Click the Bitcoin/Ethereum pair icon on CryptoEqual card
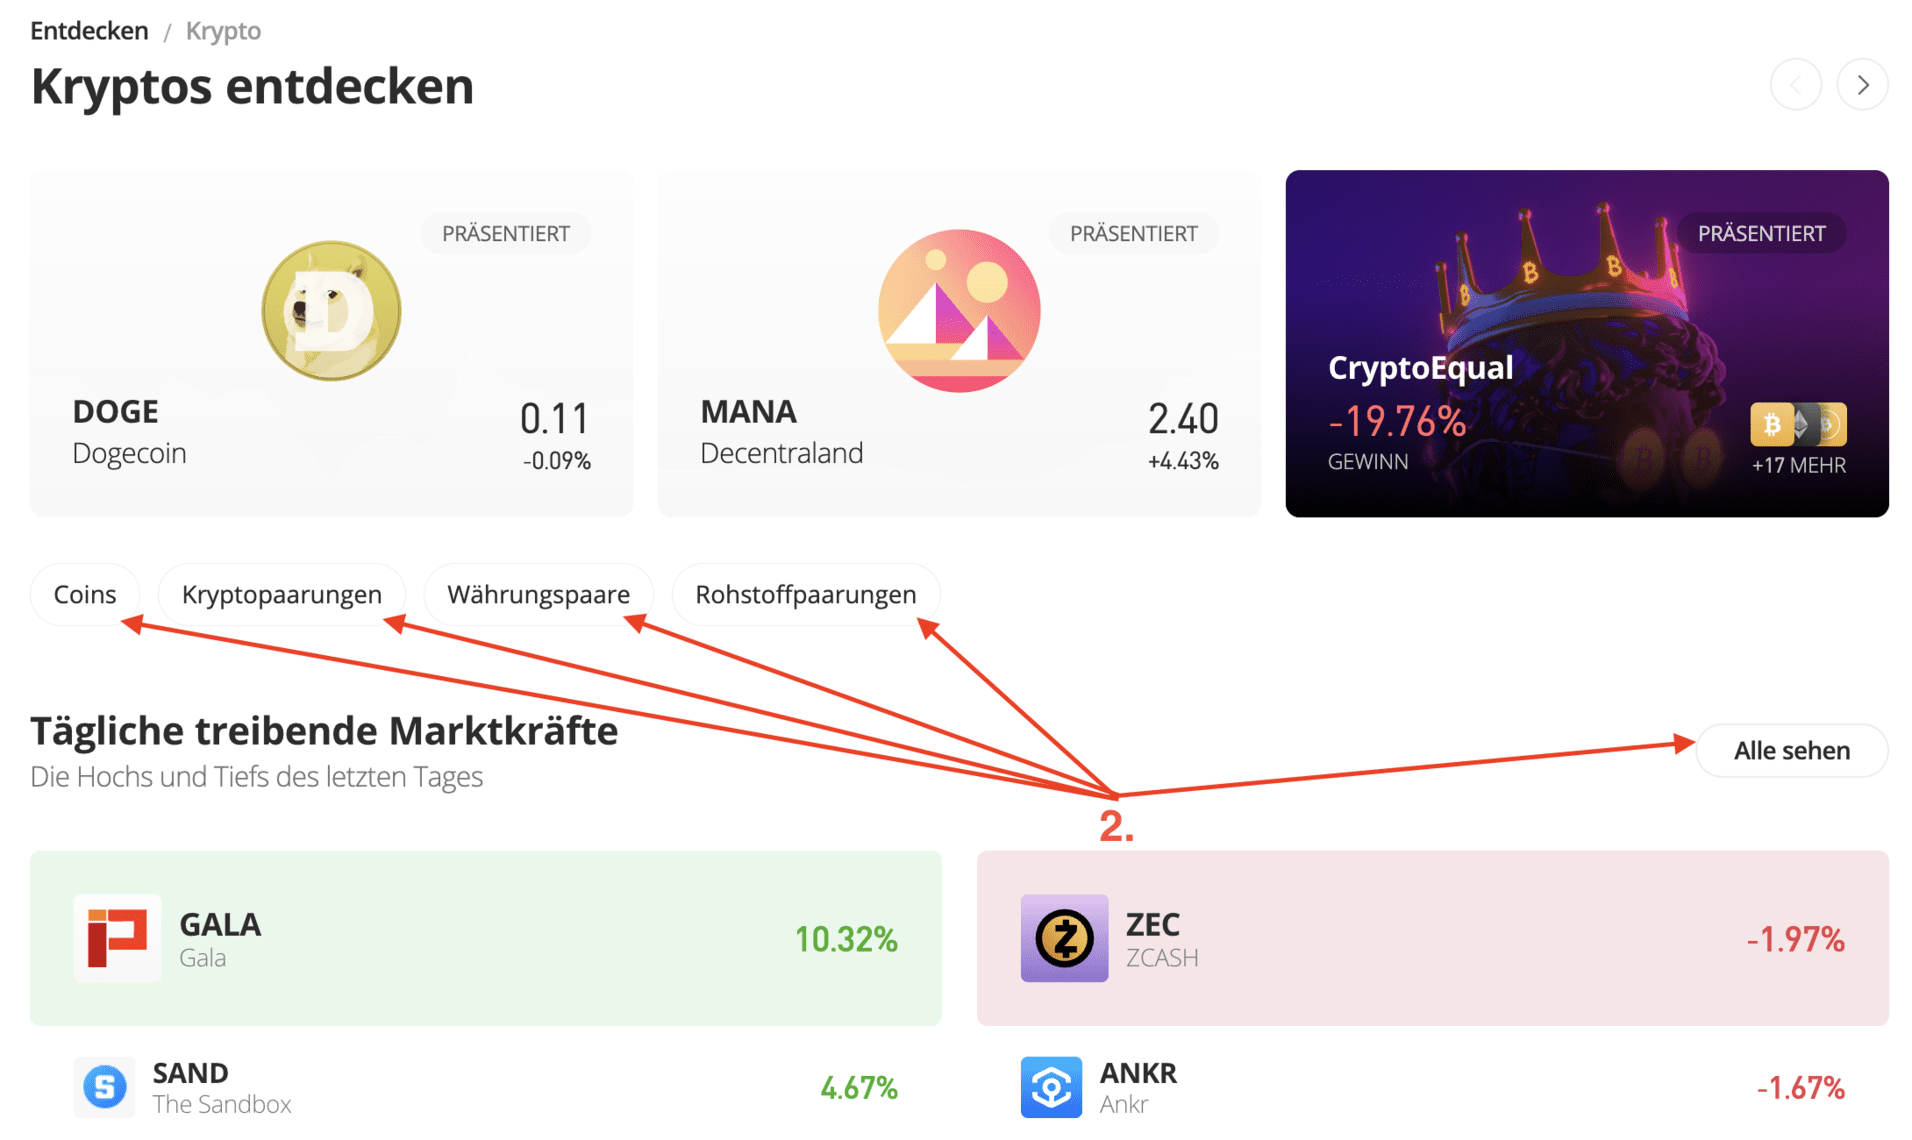Image resolution: width=1912 pixels, height=1140 pixels. (1797, 424)
